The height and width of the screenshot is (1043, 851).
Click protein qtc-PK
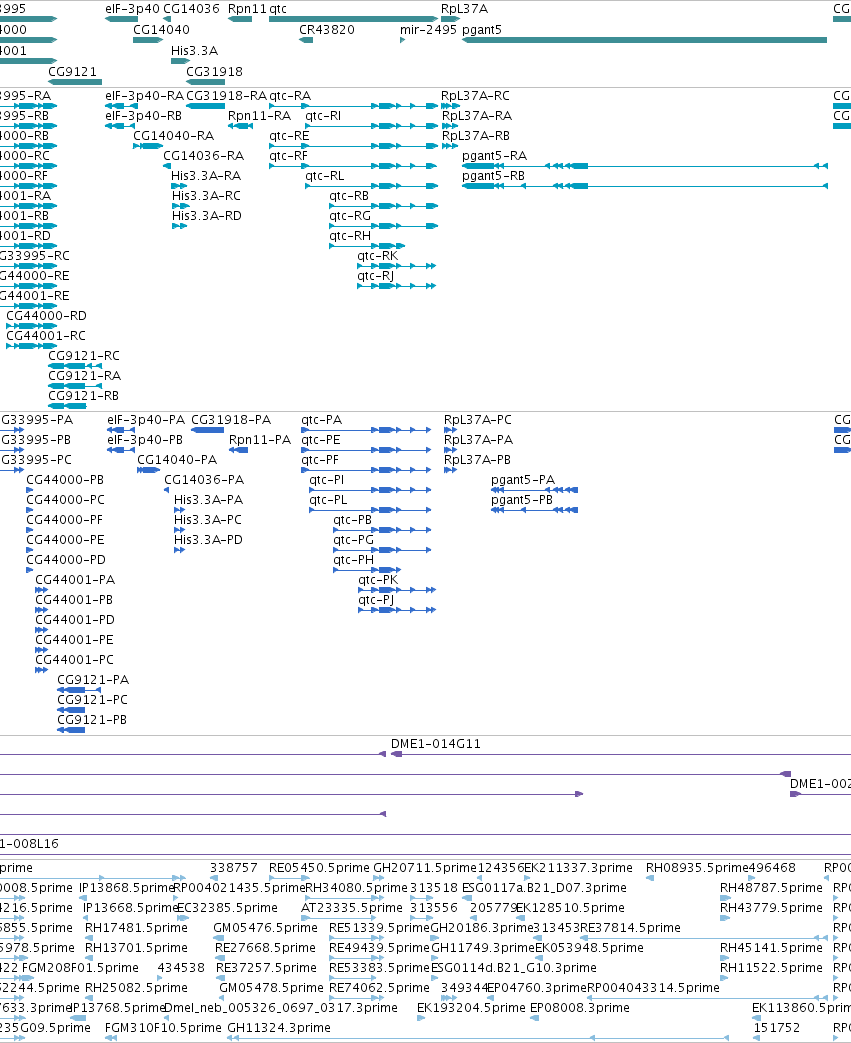378,579
